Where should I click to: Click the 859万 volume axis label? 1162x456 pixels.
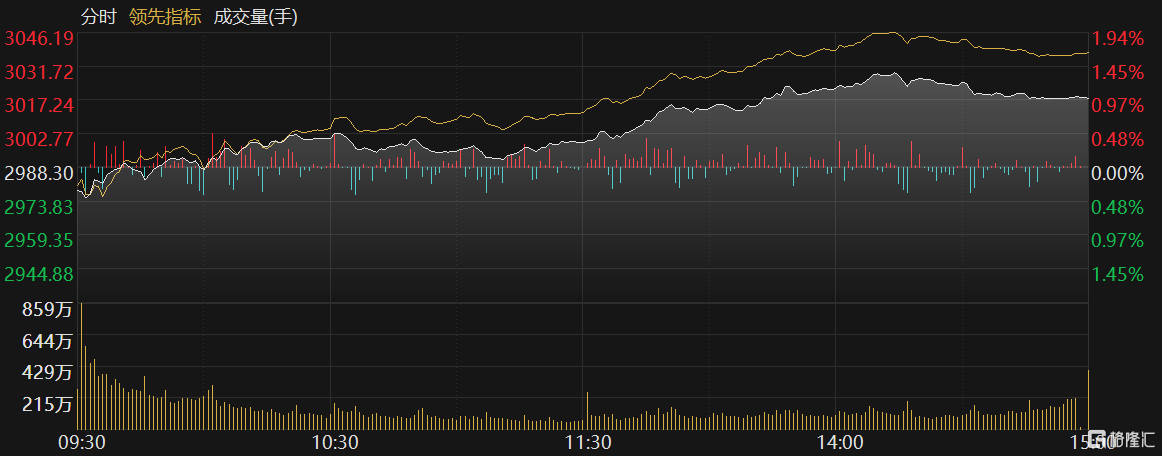click(x=48, y=310)
